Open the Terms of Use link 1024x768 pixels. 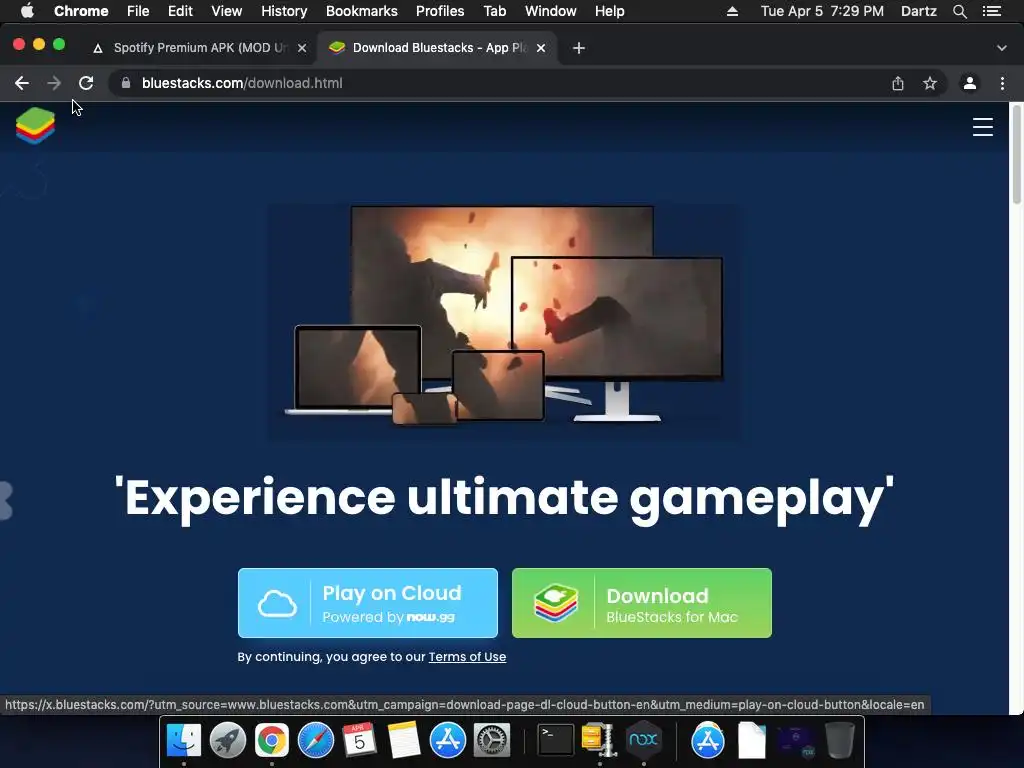click(x=467, y=657)
